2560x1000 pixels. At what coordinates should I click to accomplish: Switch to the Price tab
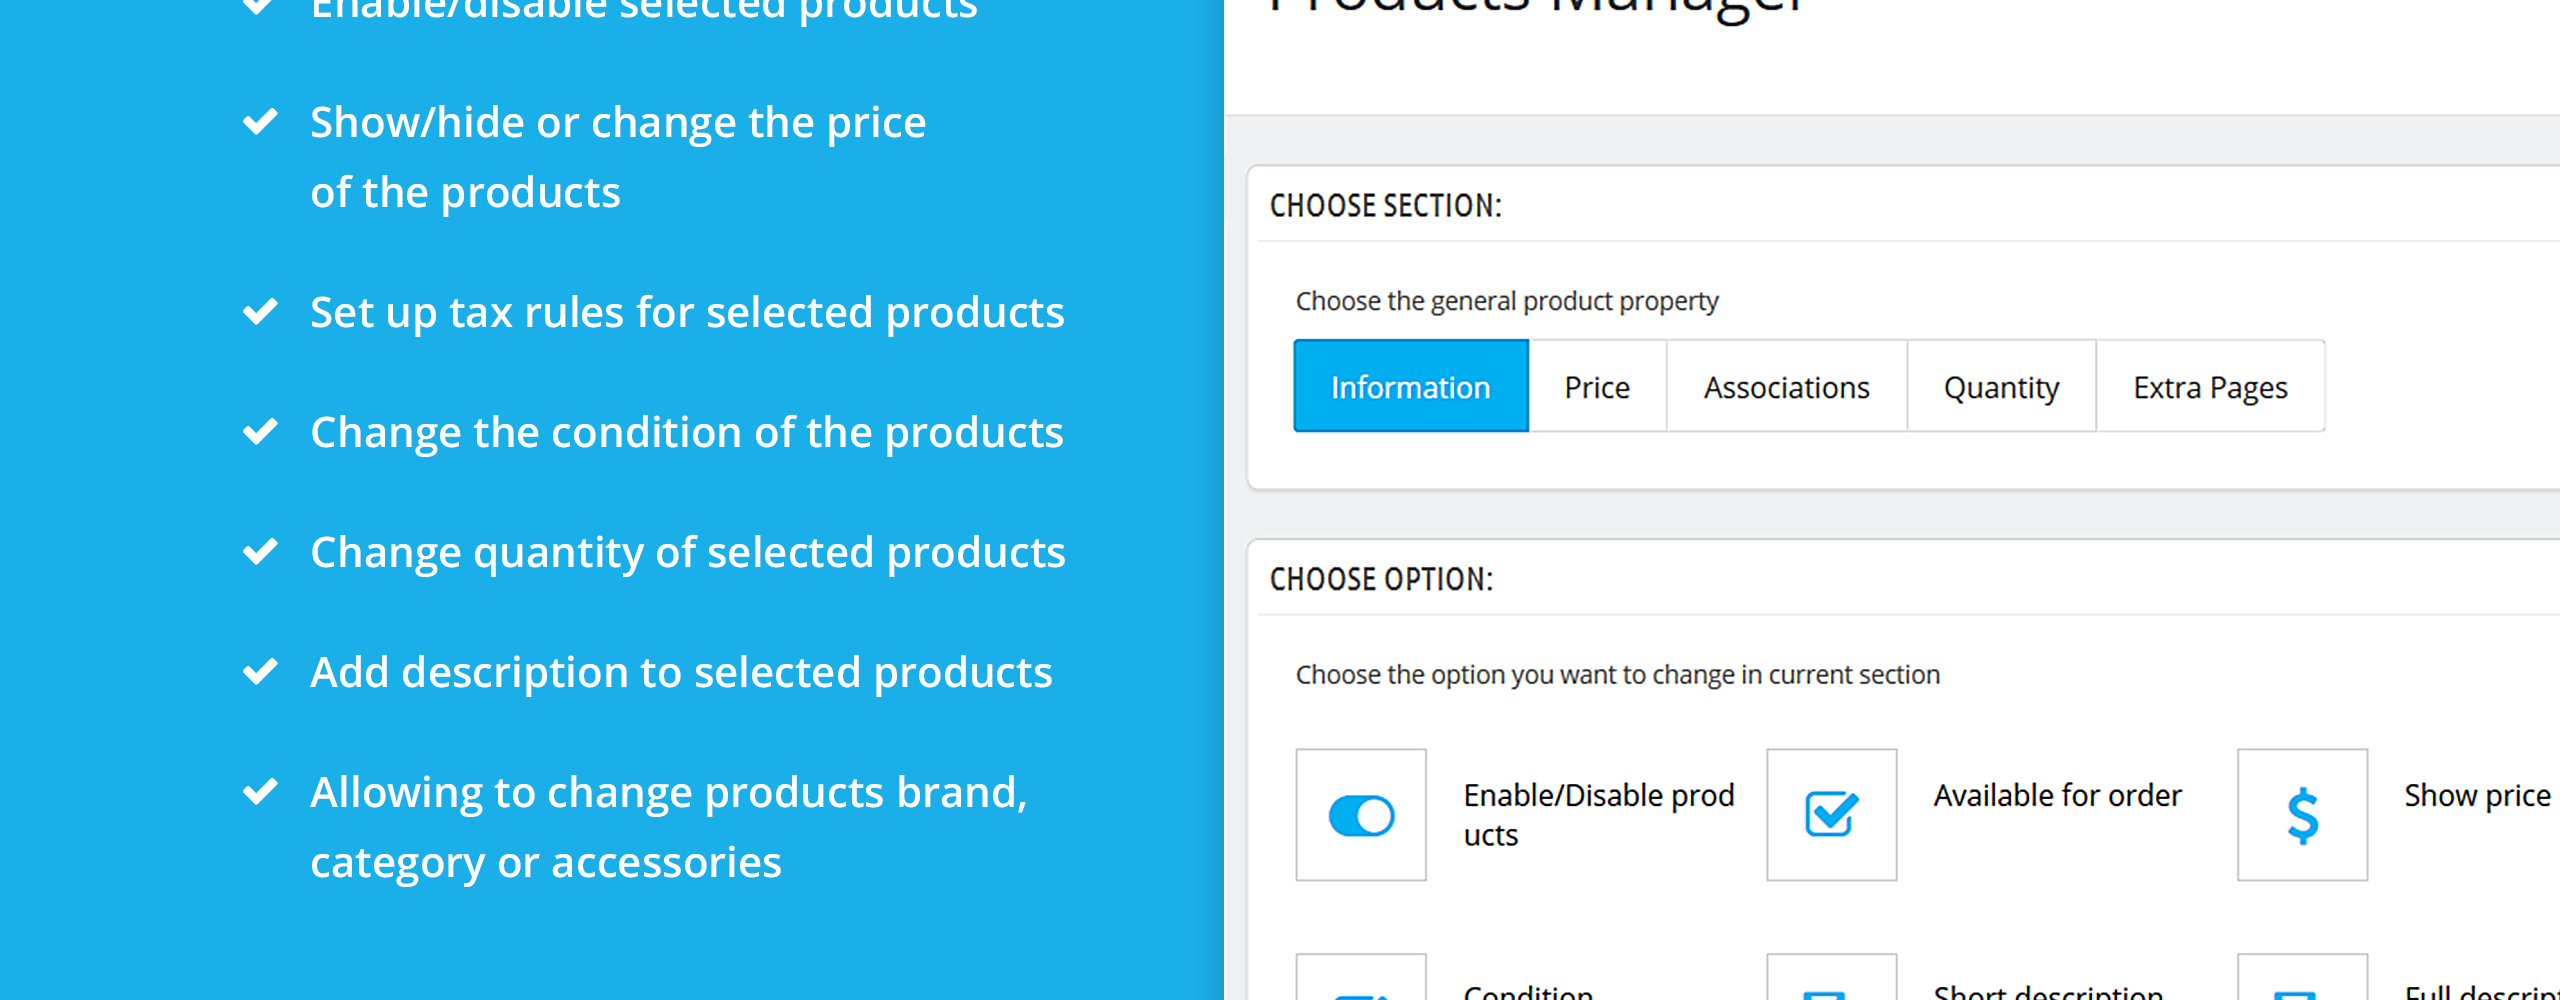pos(1597,386)
